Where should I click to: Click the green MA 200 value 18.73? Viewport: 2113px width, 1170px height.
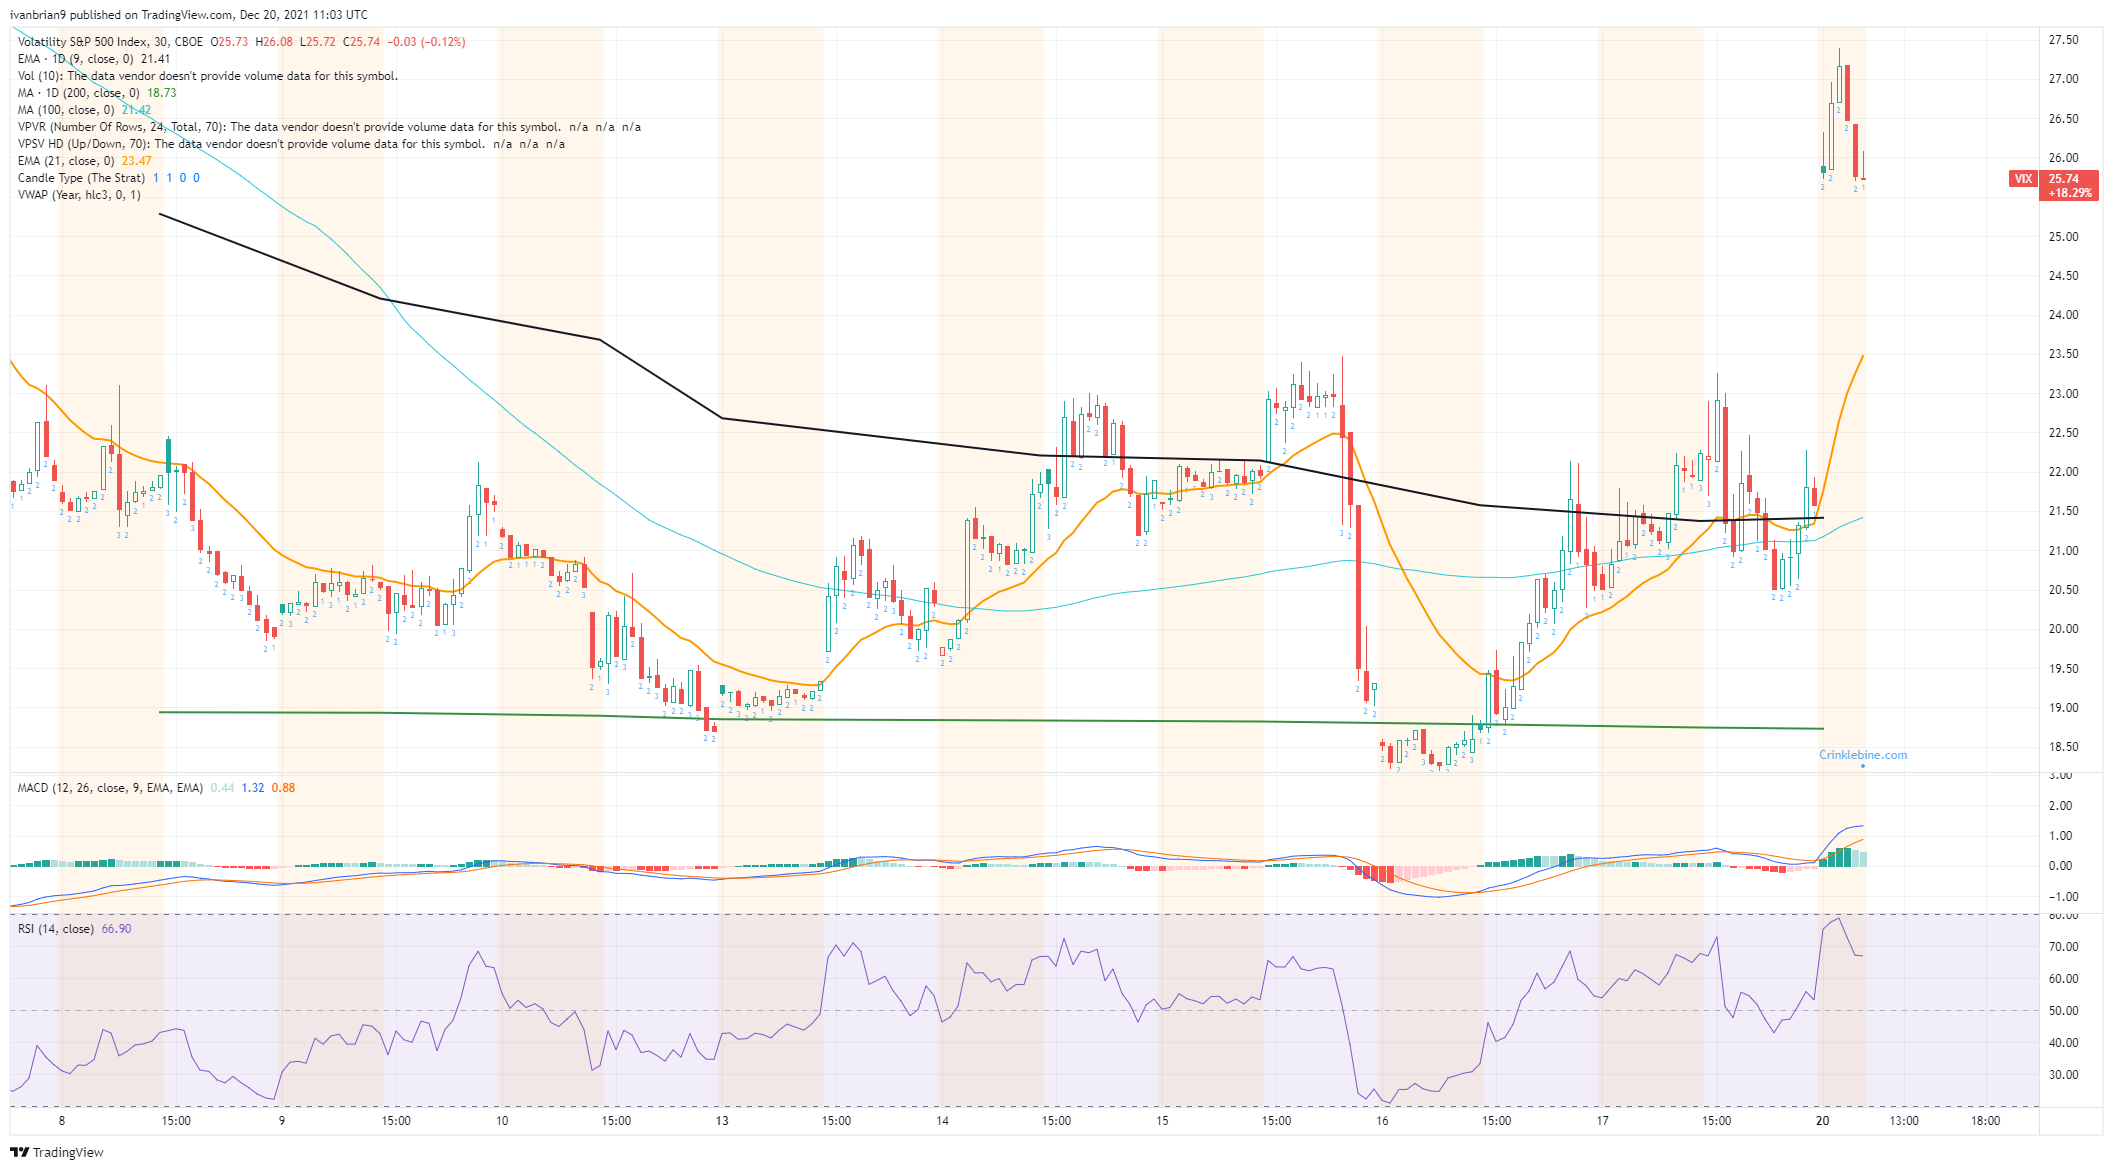162,93
